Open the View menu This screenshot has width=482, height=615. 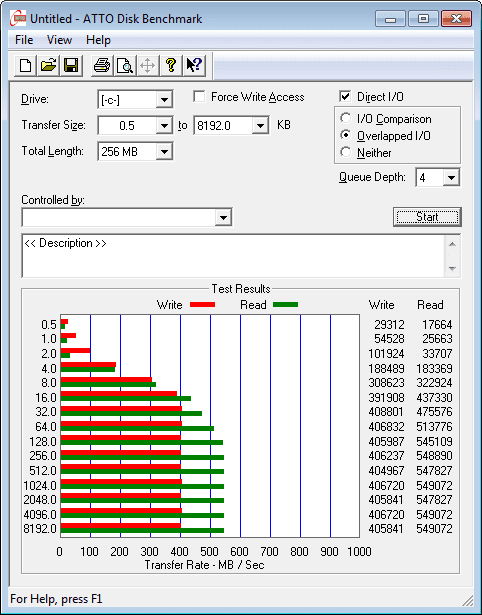(59, 40)
